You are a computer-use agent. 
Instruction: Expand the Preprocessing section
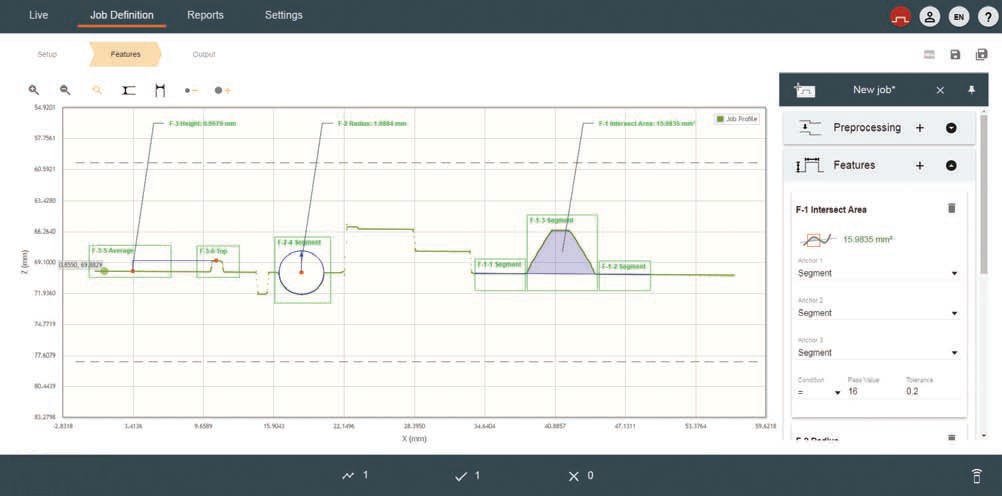(x=951, y=128)
